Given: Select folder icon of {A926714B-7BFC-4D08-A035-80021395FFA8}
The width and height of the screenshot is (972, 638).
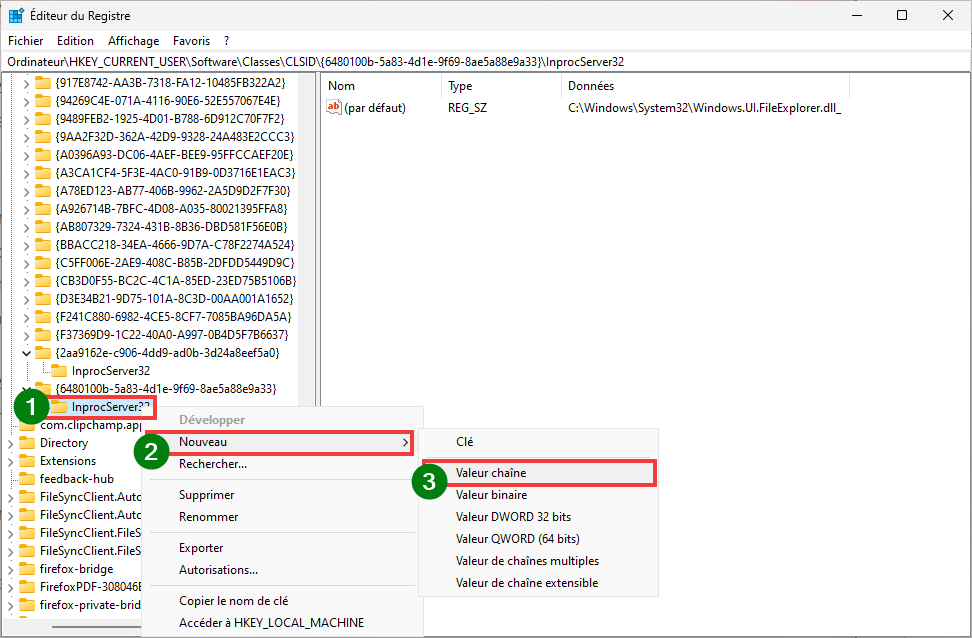Looking at the screenshot, I should [43, 208].
